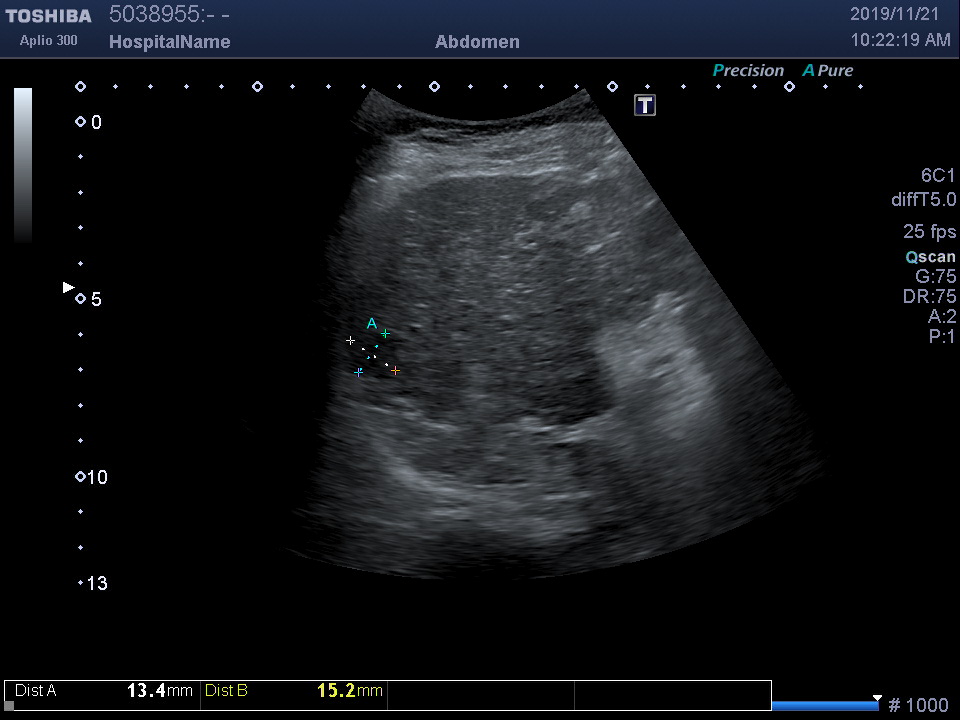The image size is (960, 720).
Task: Click the T transducer orientation marker
Action: click(x=645, y=105)
